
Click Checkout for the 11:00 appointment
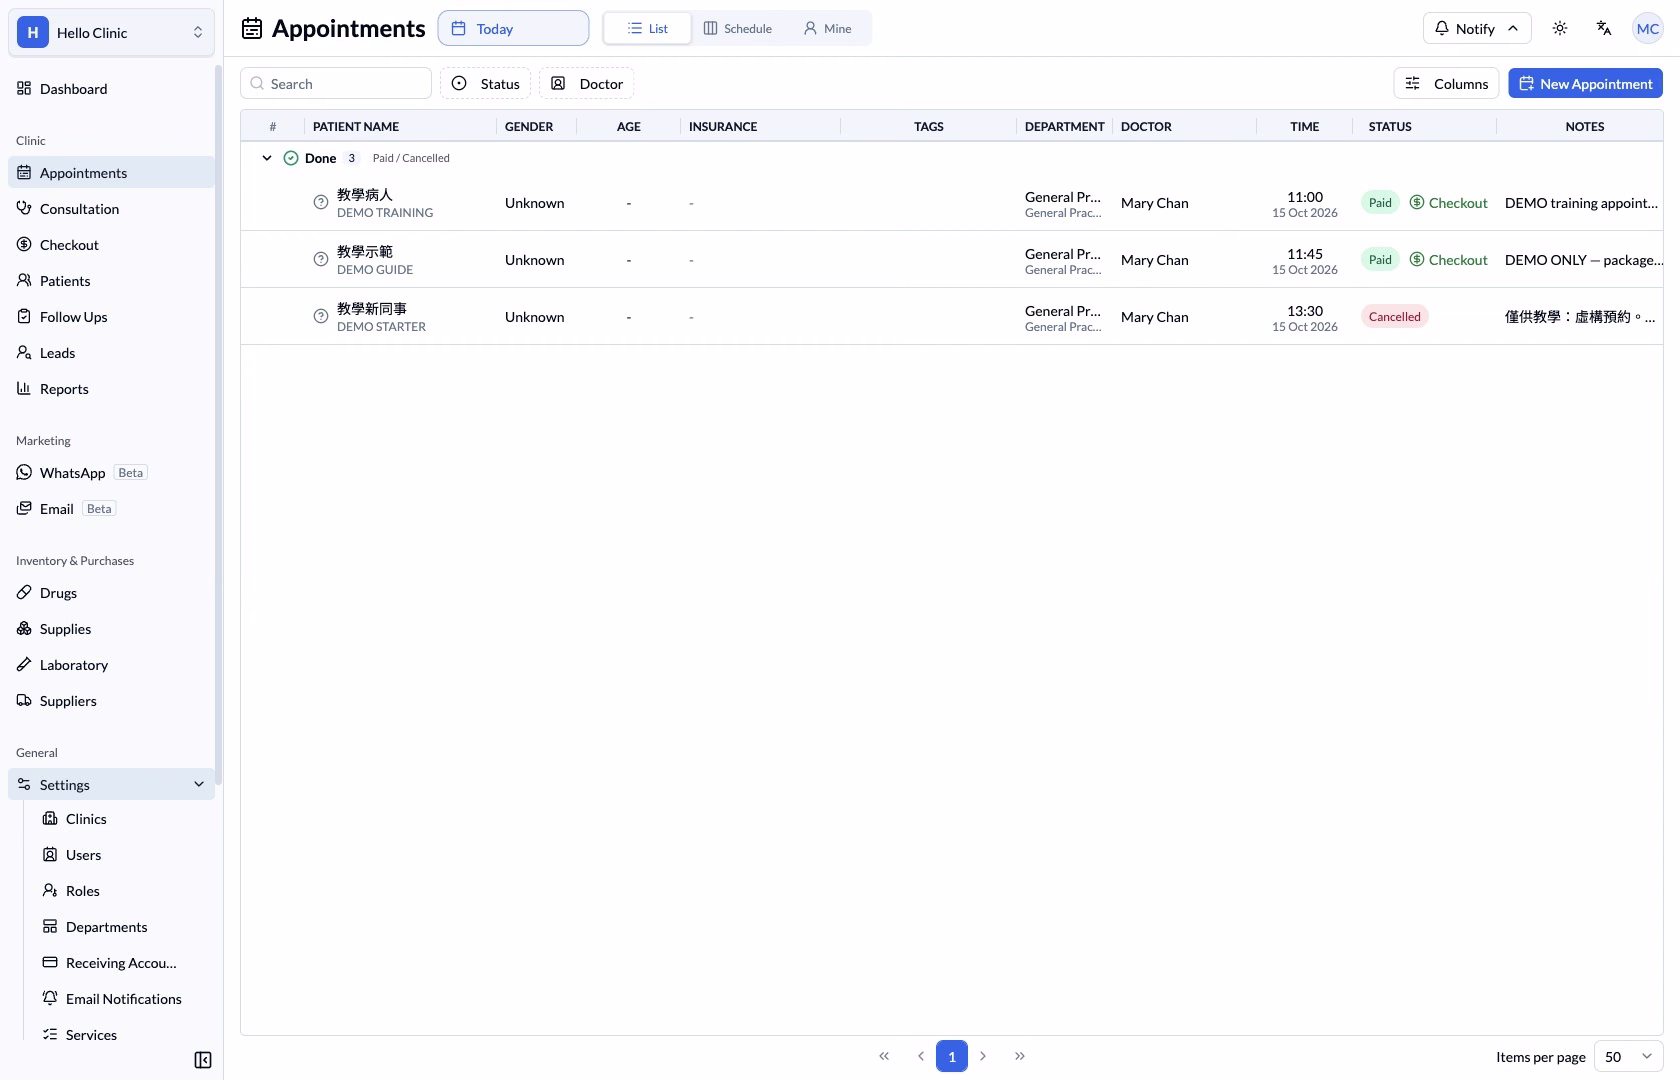click(1449, 203)
